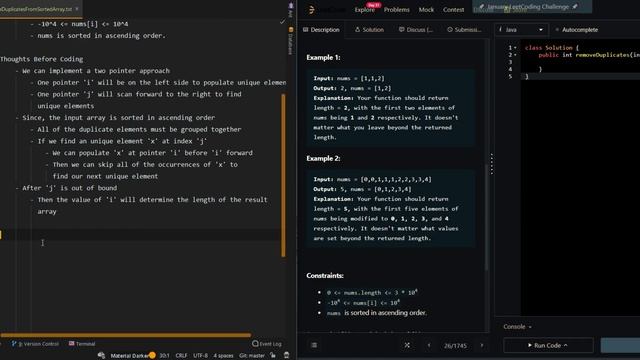Open the Explore menu
640x360 pixels.
(x=364, y=9)
